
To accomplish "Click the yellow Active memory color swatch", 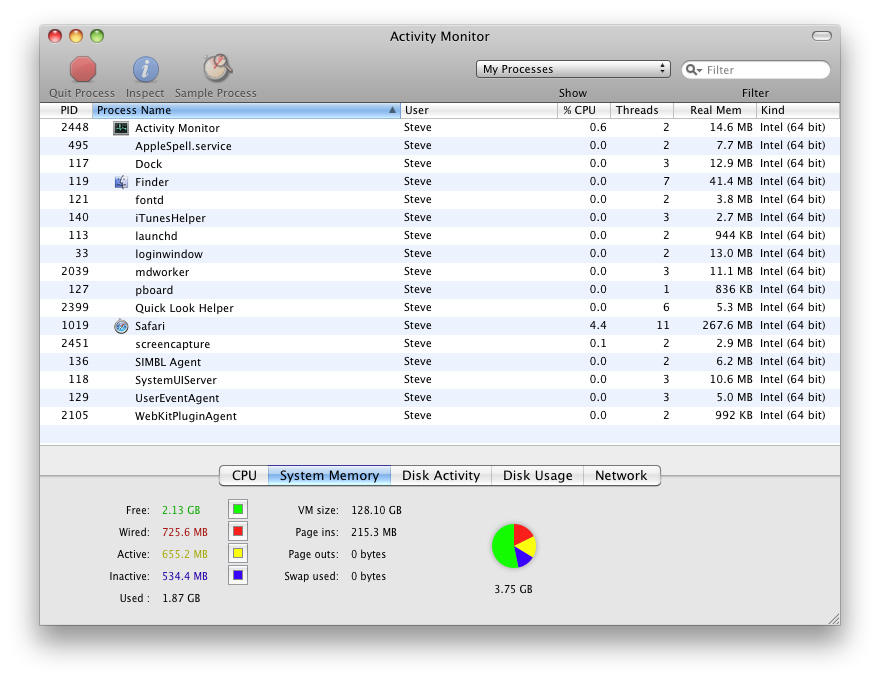I will click(238, 553).
